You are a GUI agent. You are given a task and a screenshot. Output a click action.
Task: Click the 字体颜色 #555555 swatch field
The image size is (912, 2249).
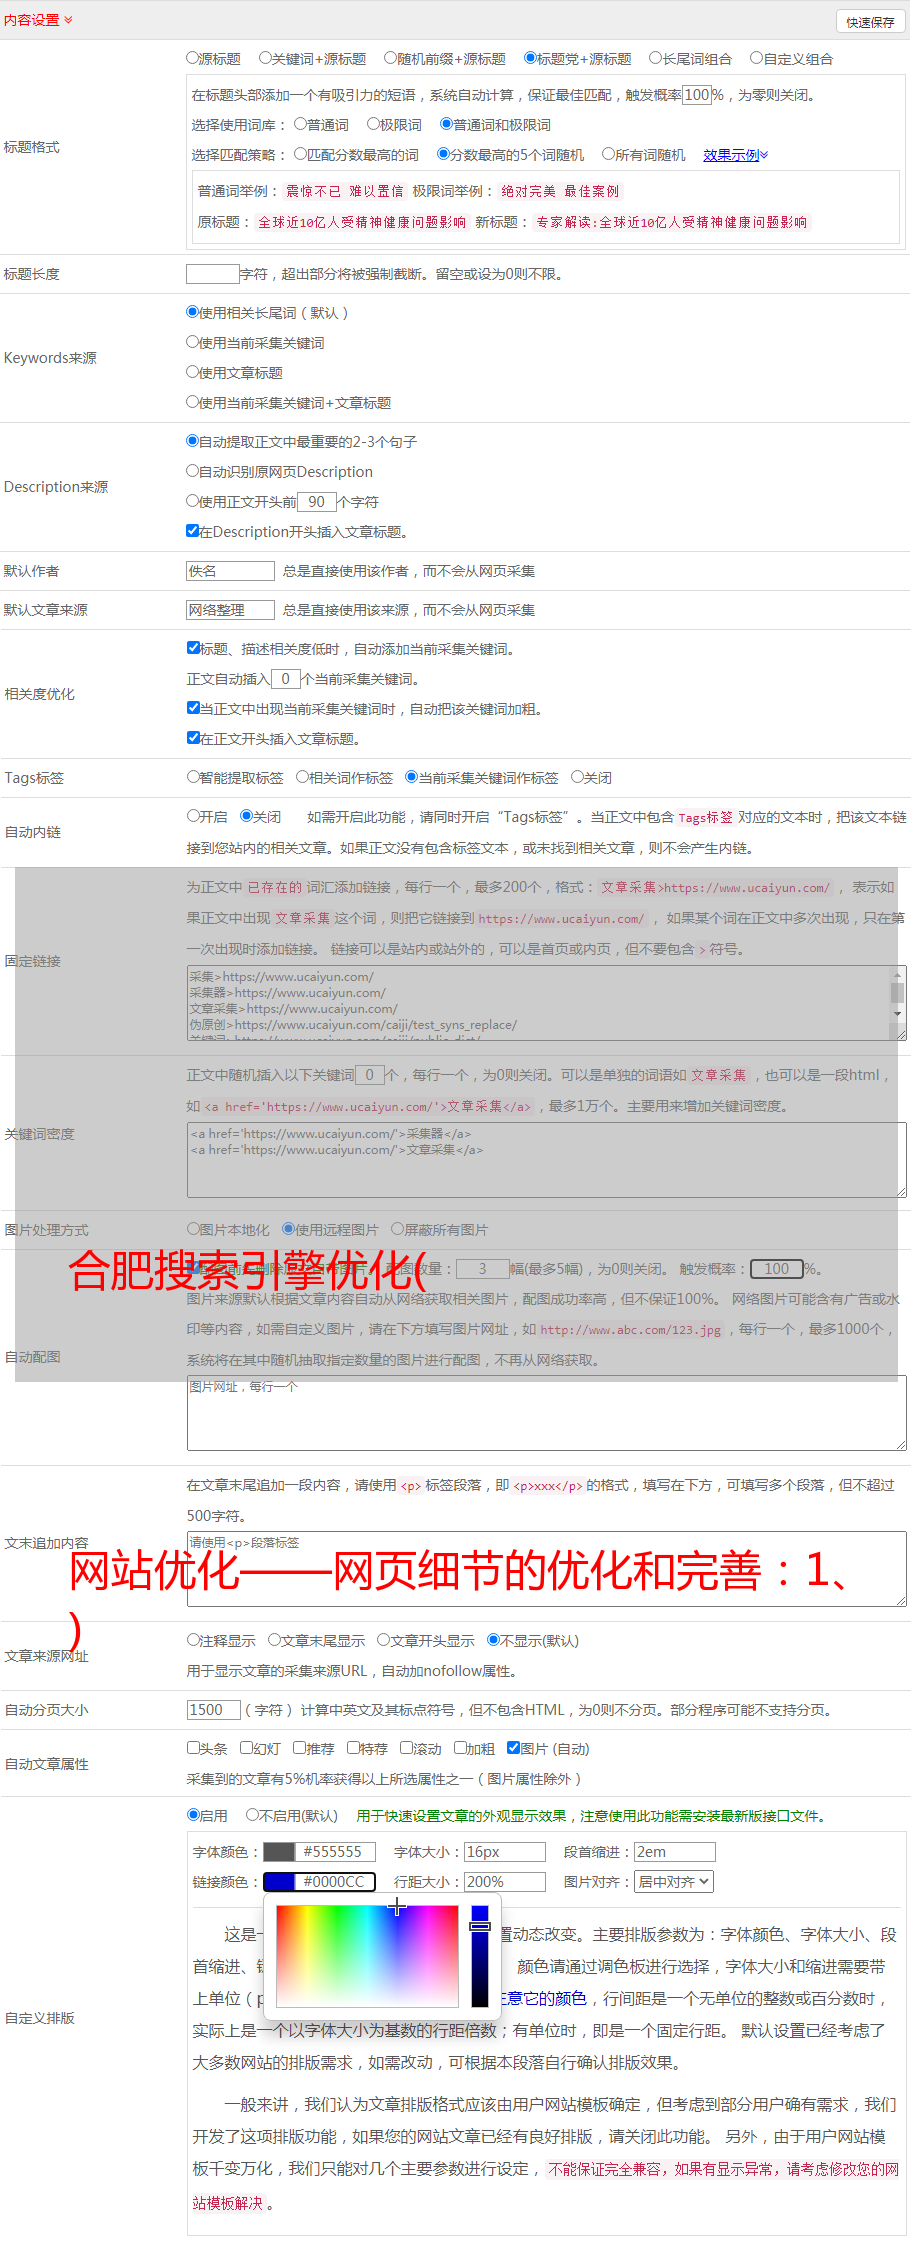pyautogui.click(x=319, y=1852)
